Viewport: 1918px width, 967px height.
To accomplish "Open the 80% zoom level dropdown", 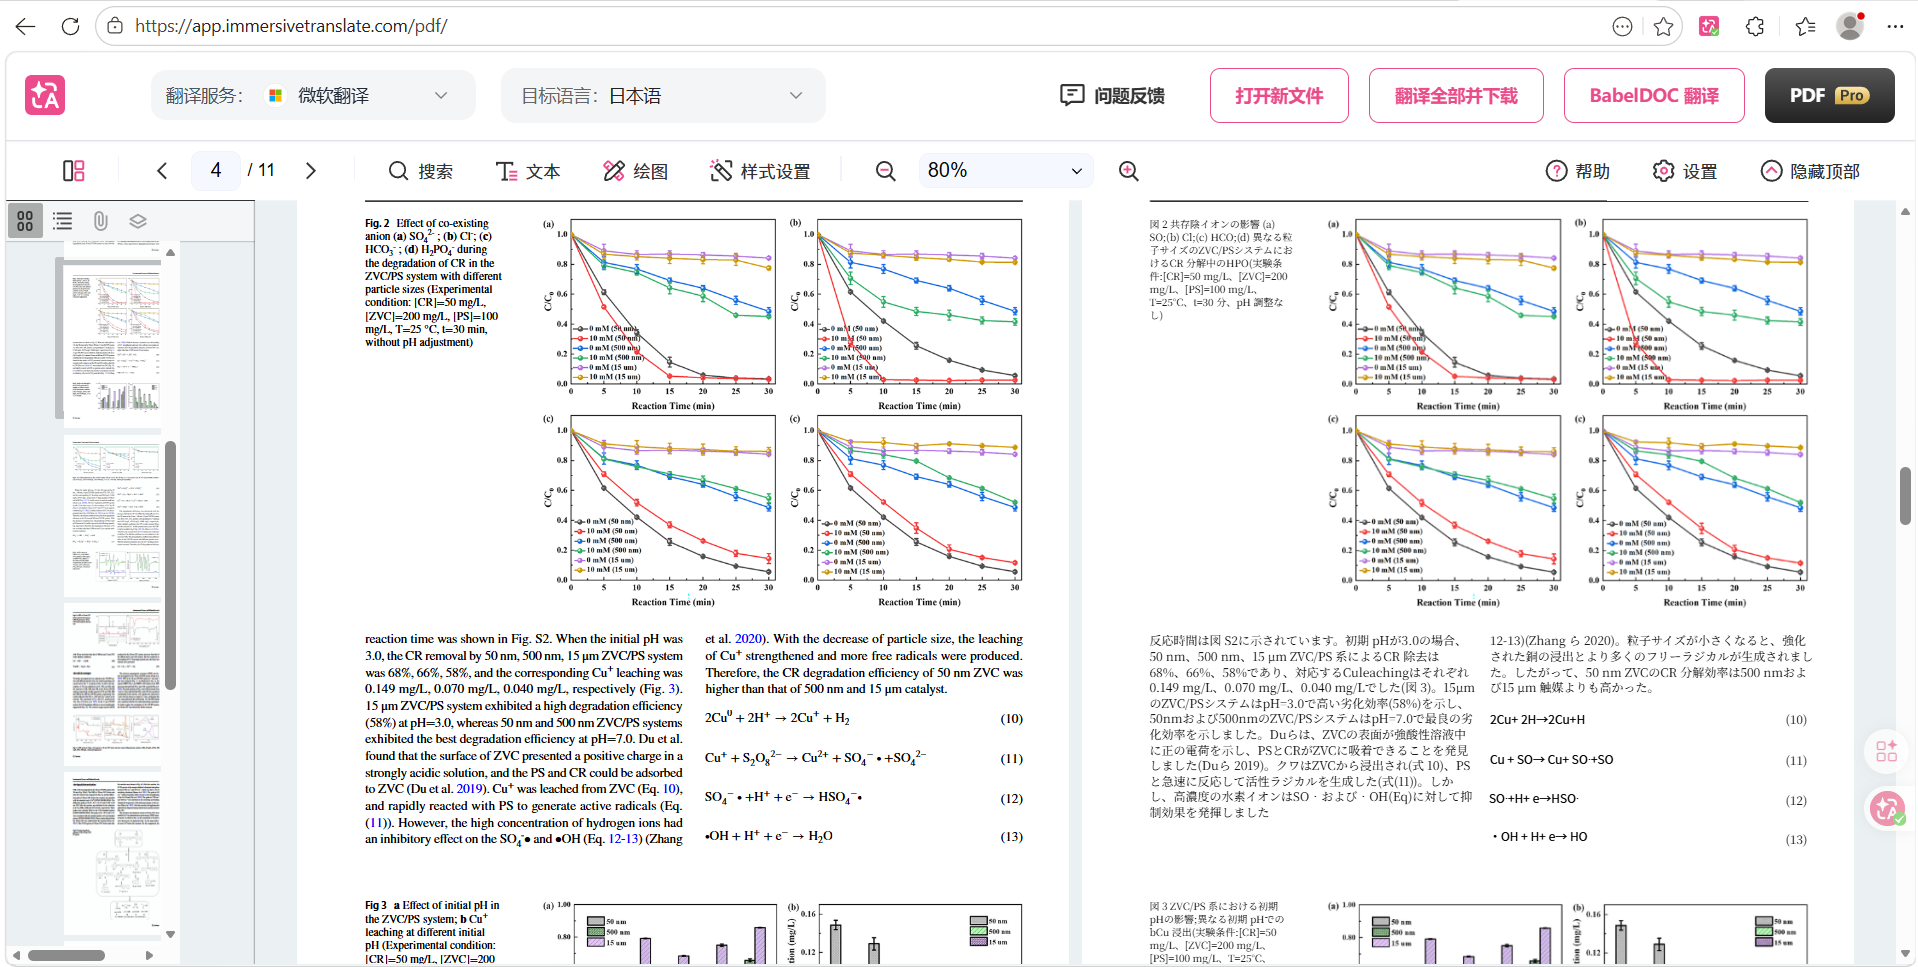I will tap(1004, 171).
